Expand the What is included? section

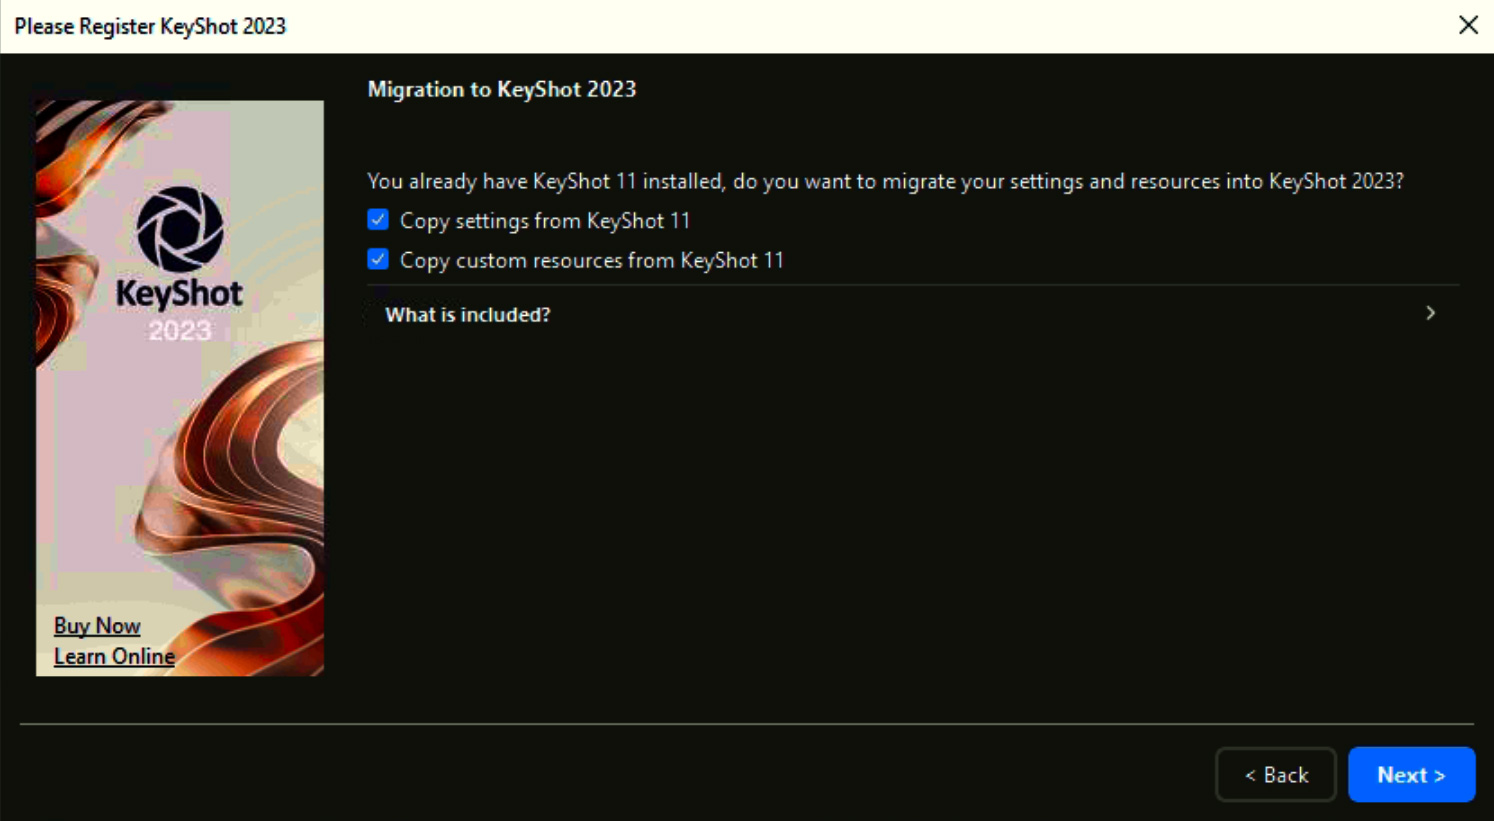tap(913, 314)
